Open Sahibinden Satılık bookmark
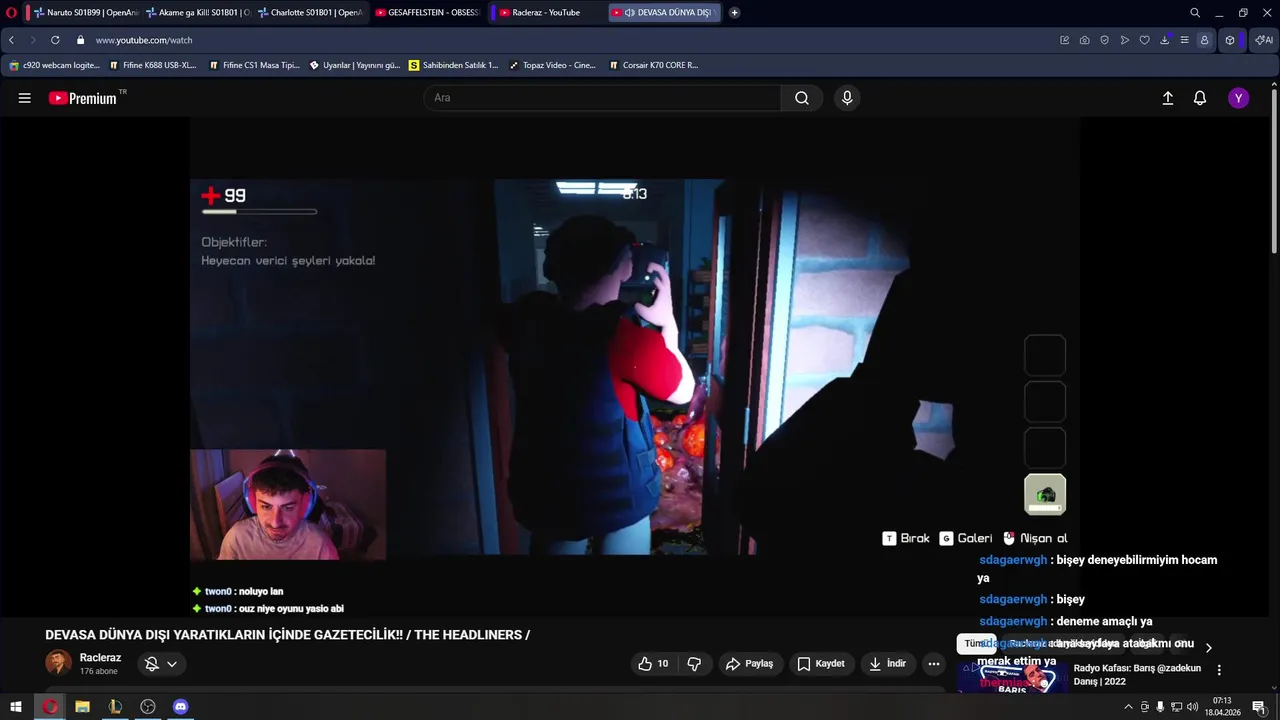Image resolution: width=1280 pixels, height=720 pixels. coord(454,65)
